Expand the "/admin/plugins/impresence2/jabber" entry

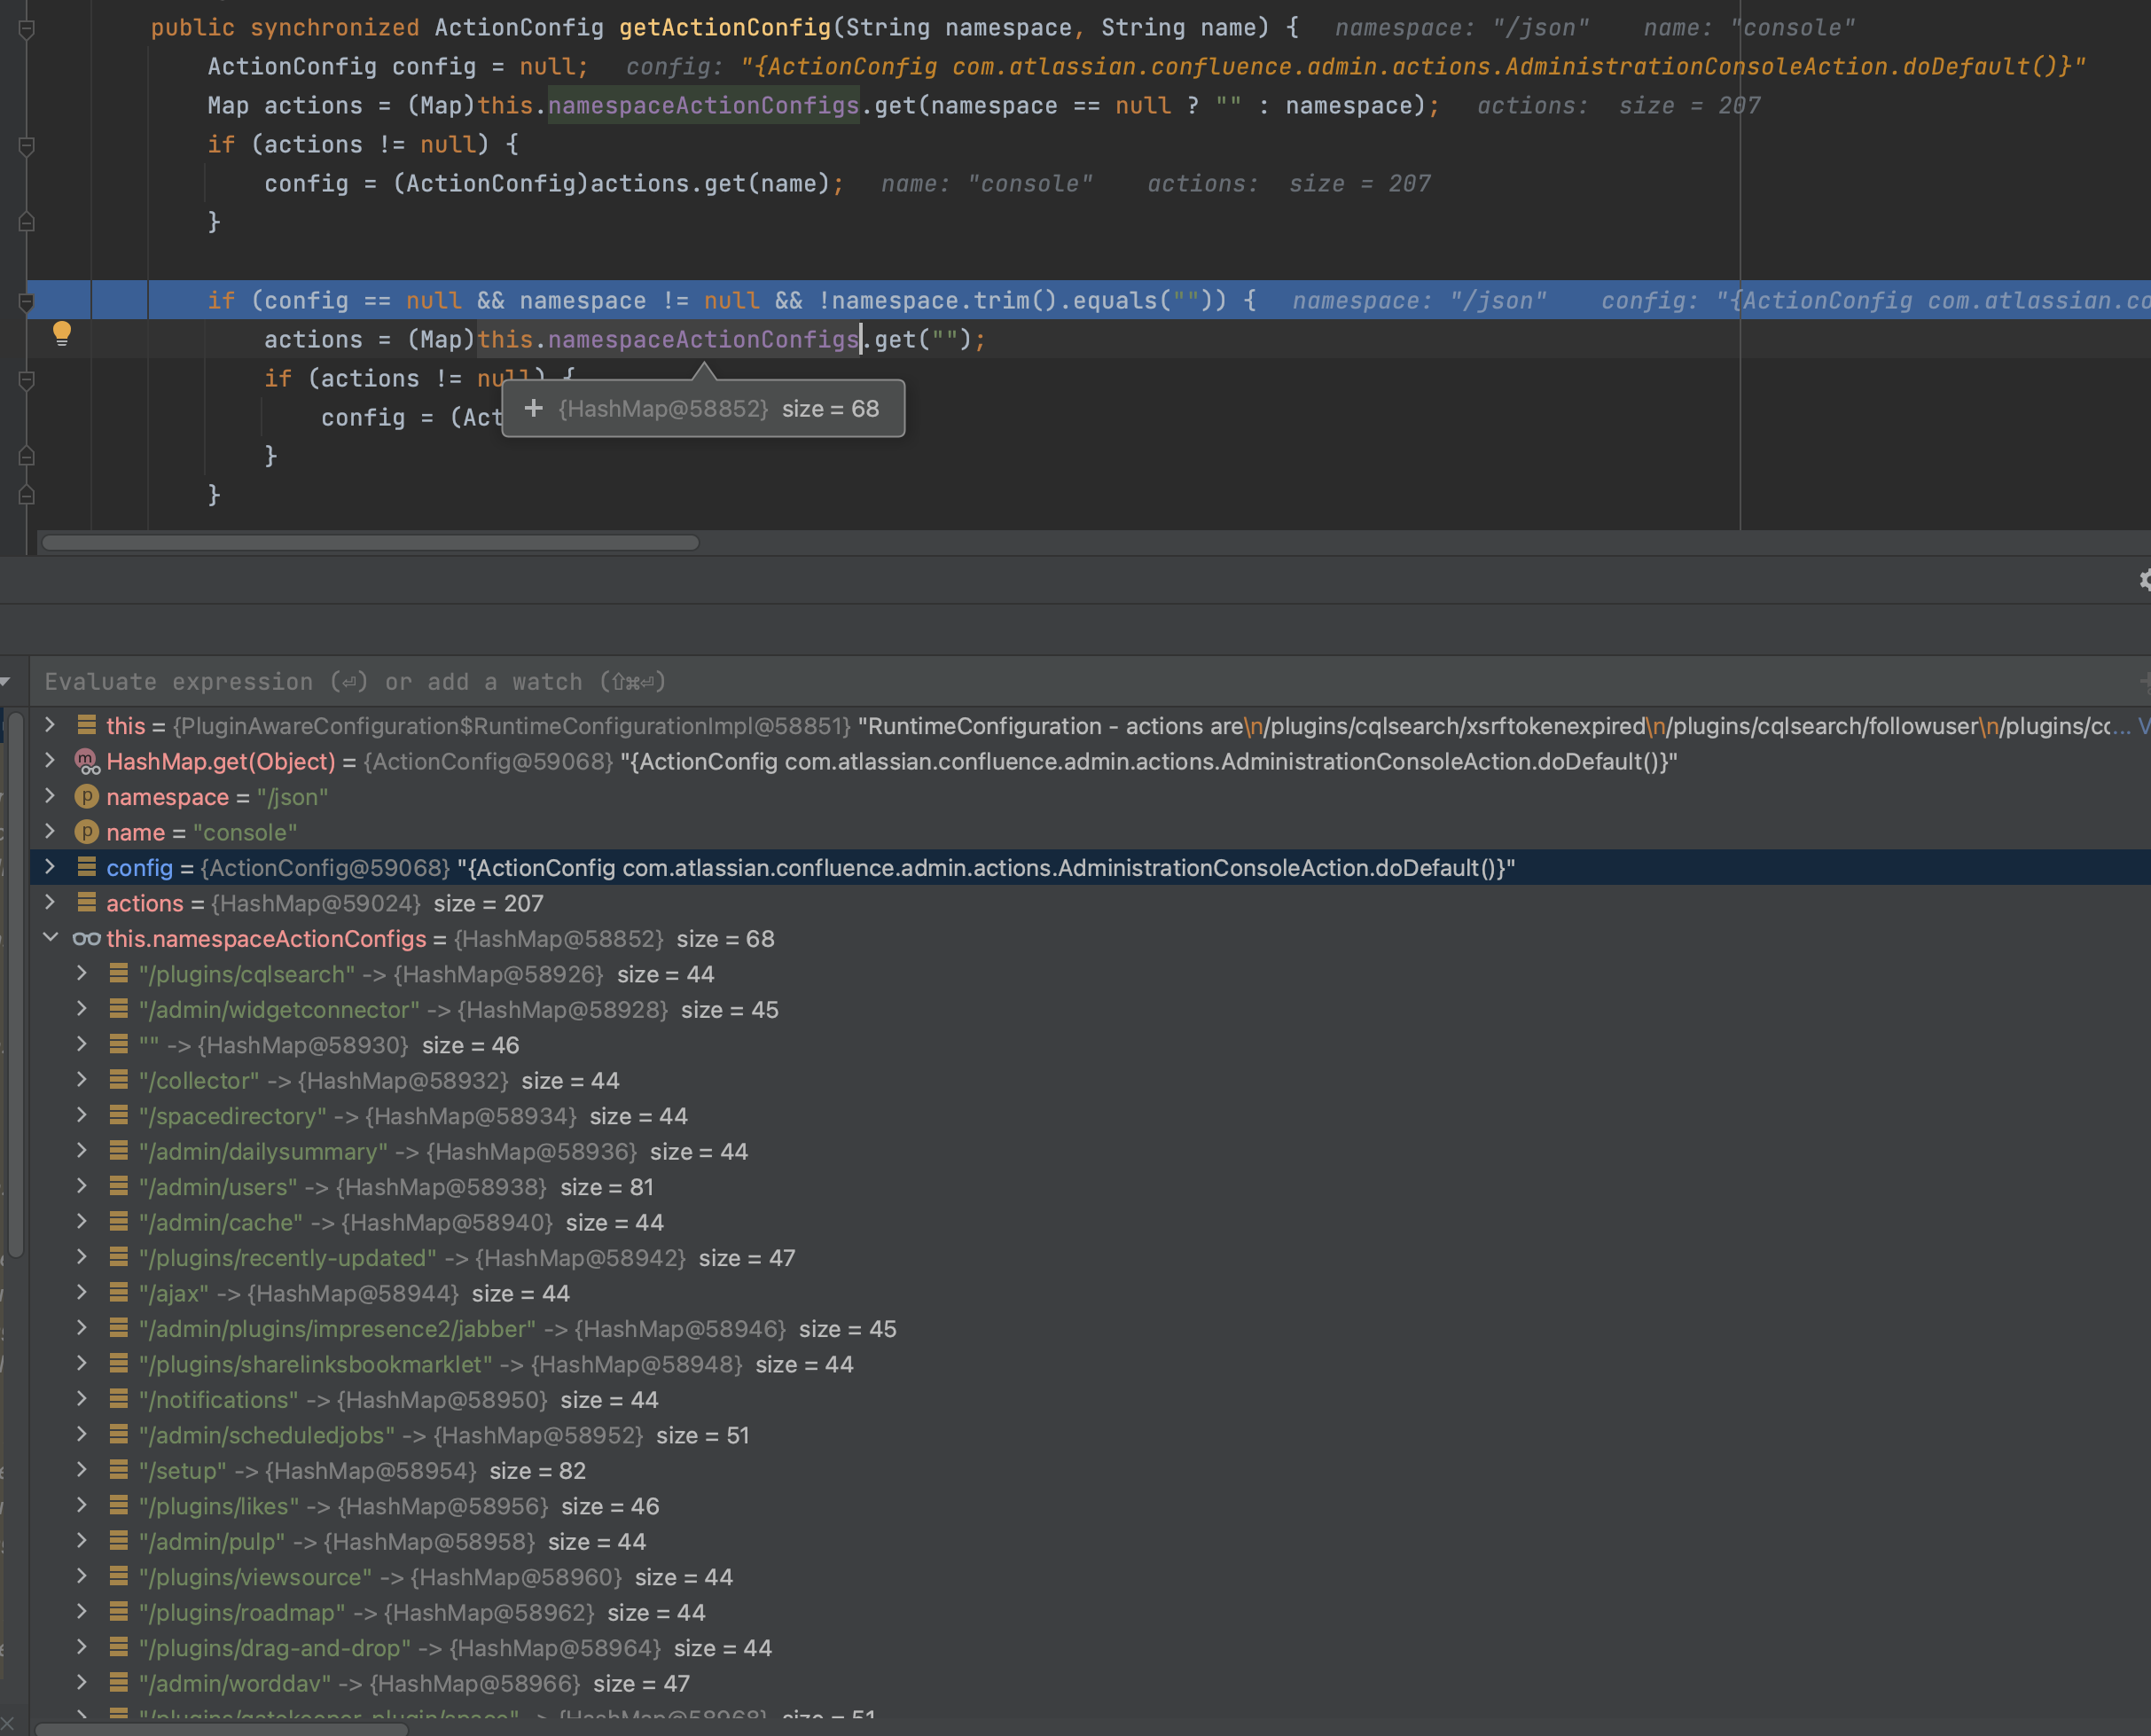(82, 1328)
